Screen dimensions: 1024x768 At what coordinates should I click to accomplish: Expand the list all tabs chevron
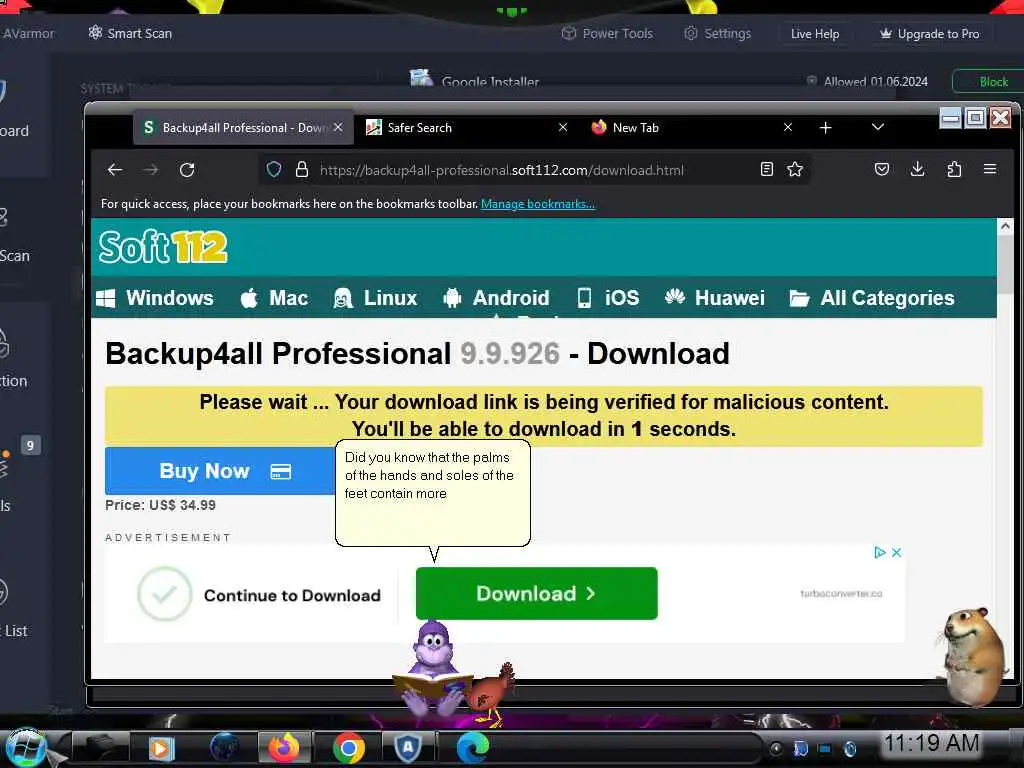(878, 127)
